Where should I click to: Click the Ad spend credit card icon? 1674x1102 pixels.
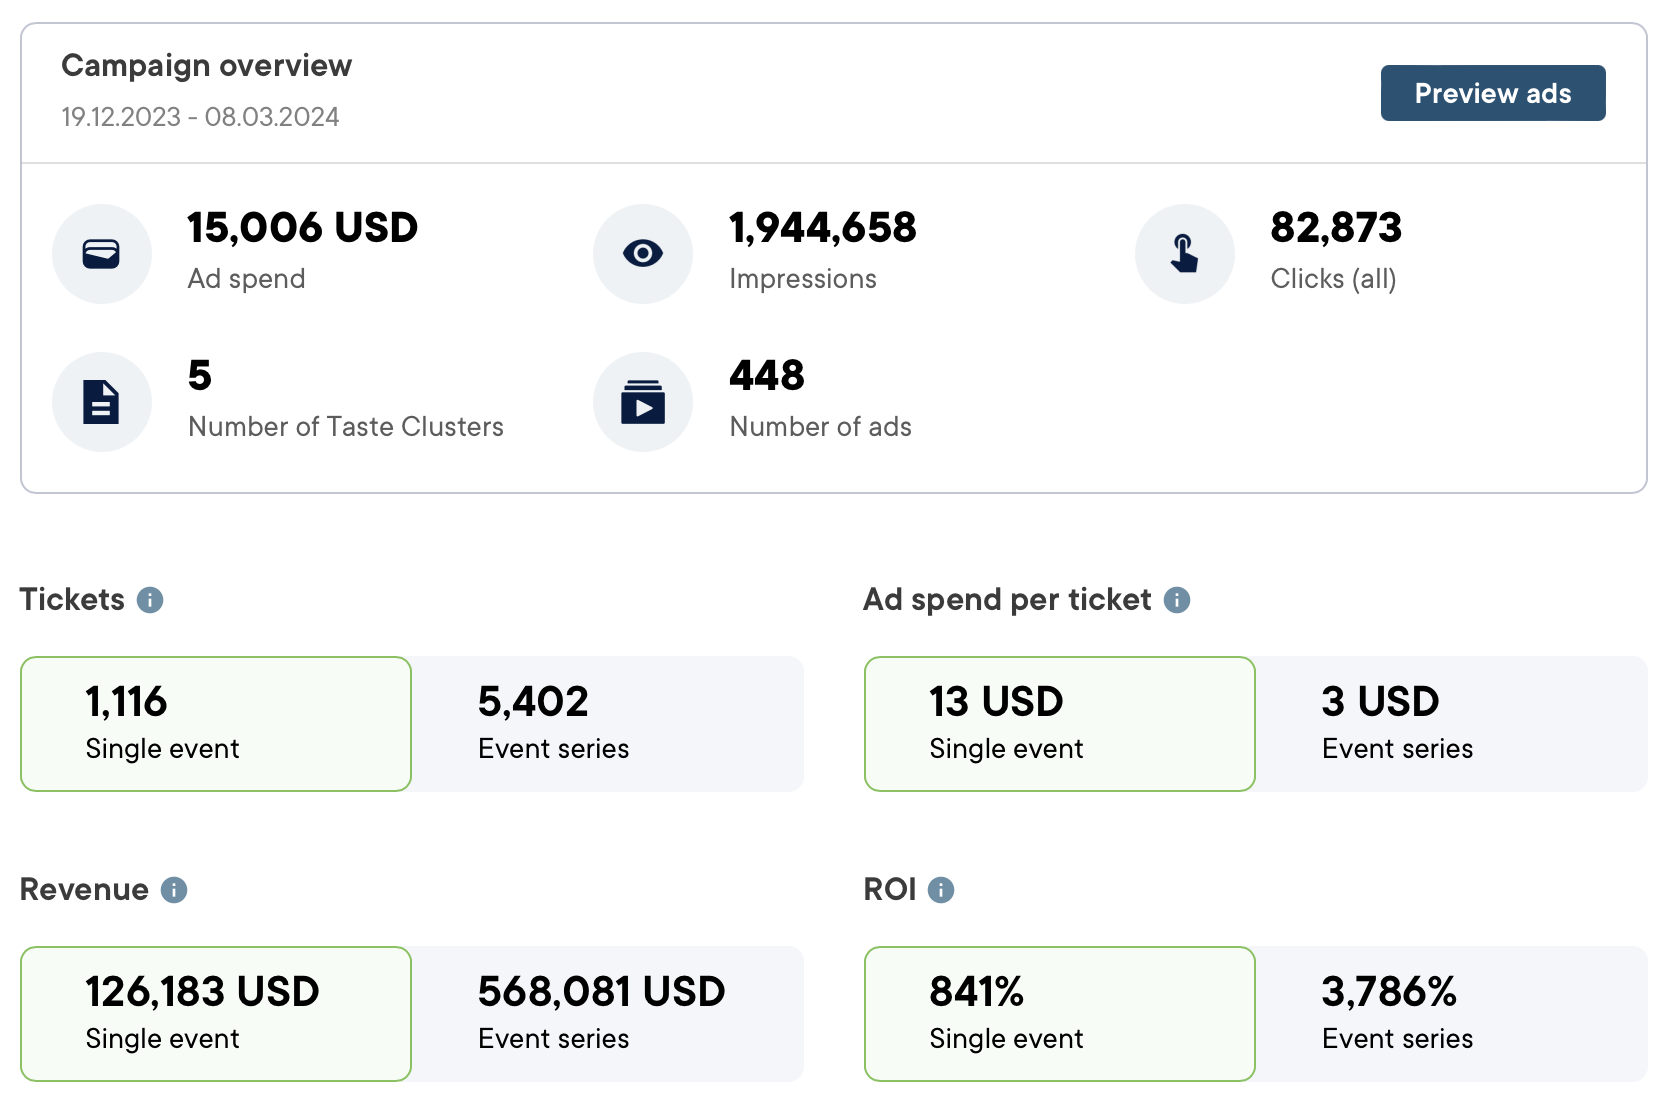click(102, 253)
